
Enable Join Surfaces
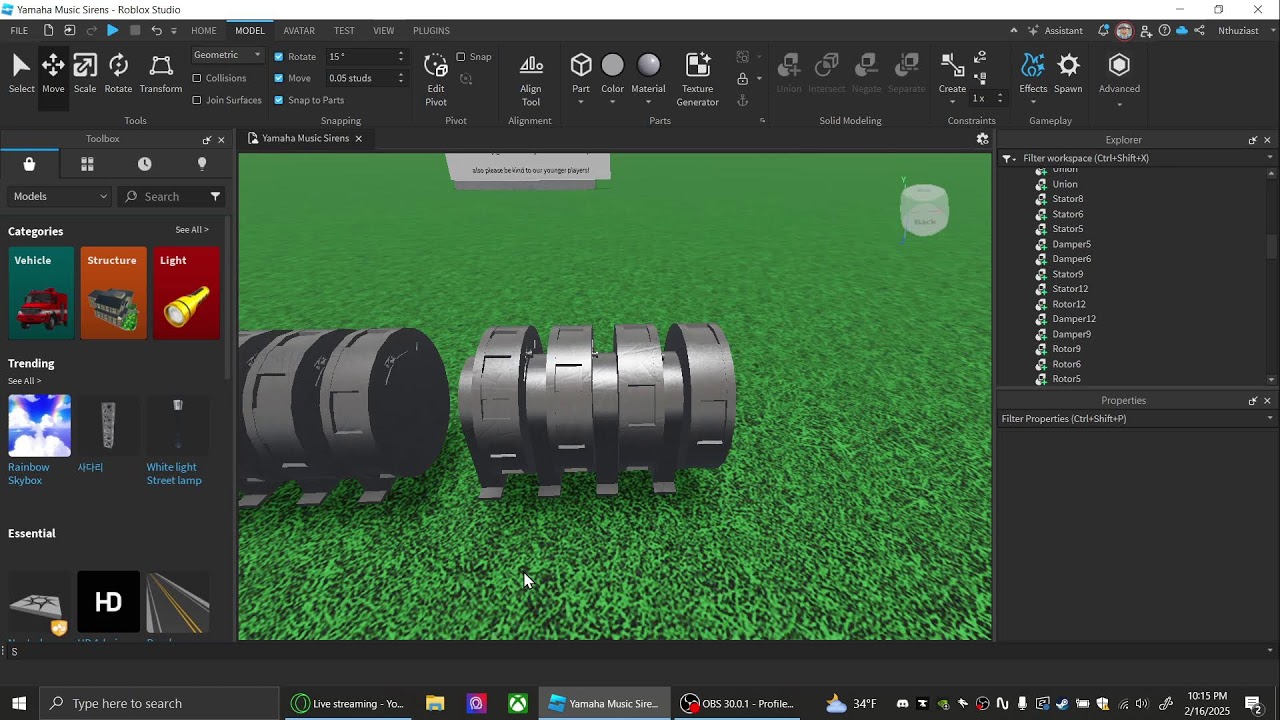point(197,100)
